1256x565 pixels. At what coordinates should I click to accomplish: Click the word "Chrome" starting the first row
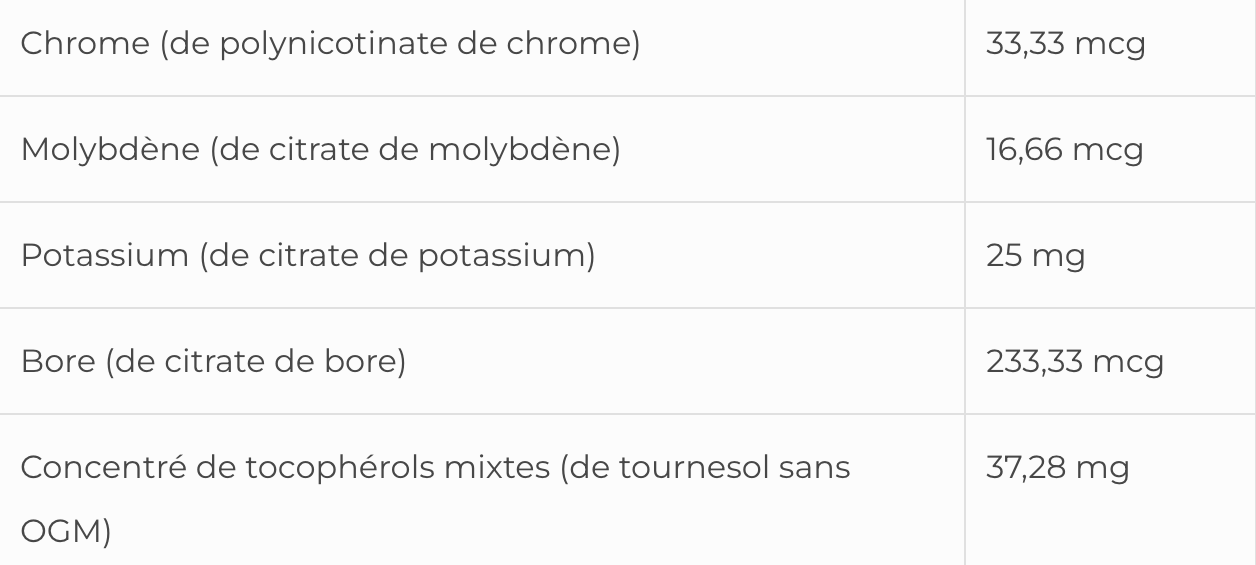[x=85, y=45]
